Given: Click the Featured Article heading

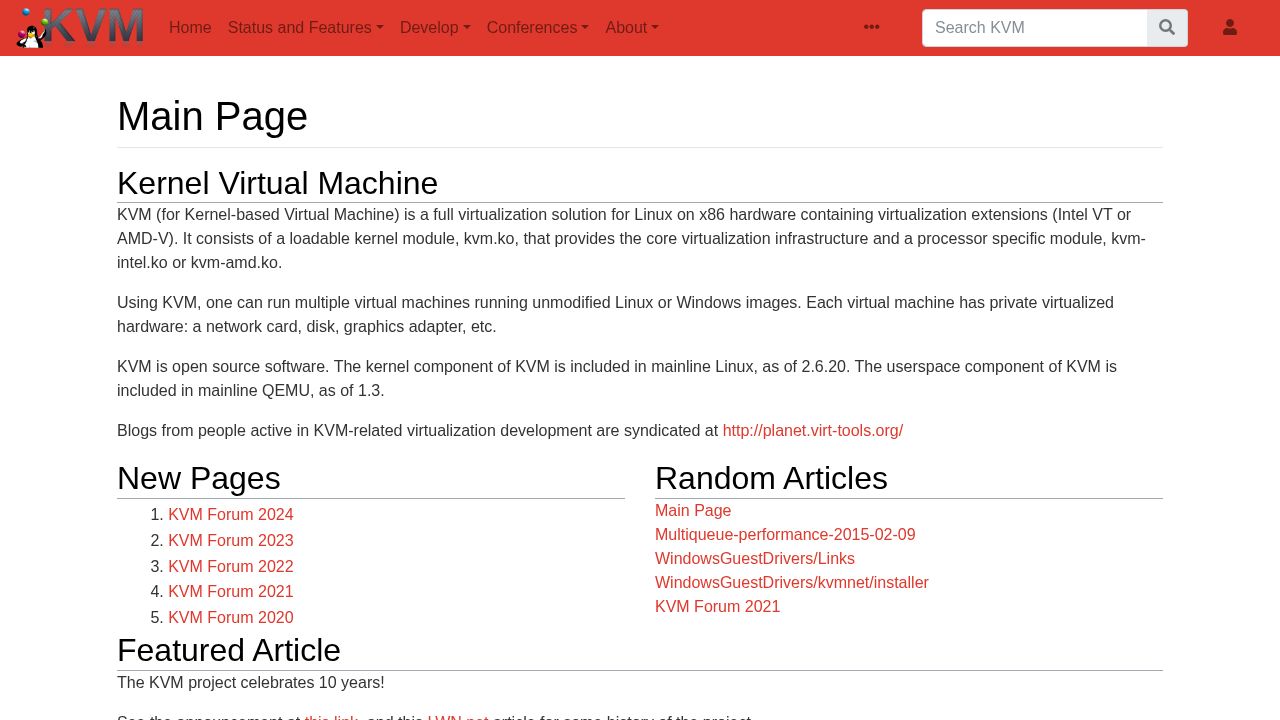Looking at the screenshot, I should [x=229, y=651].
